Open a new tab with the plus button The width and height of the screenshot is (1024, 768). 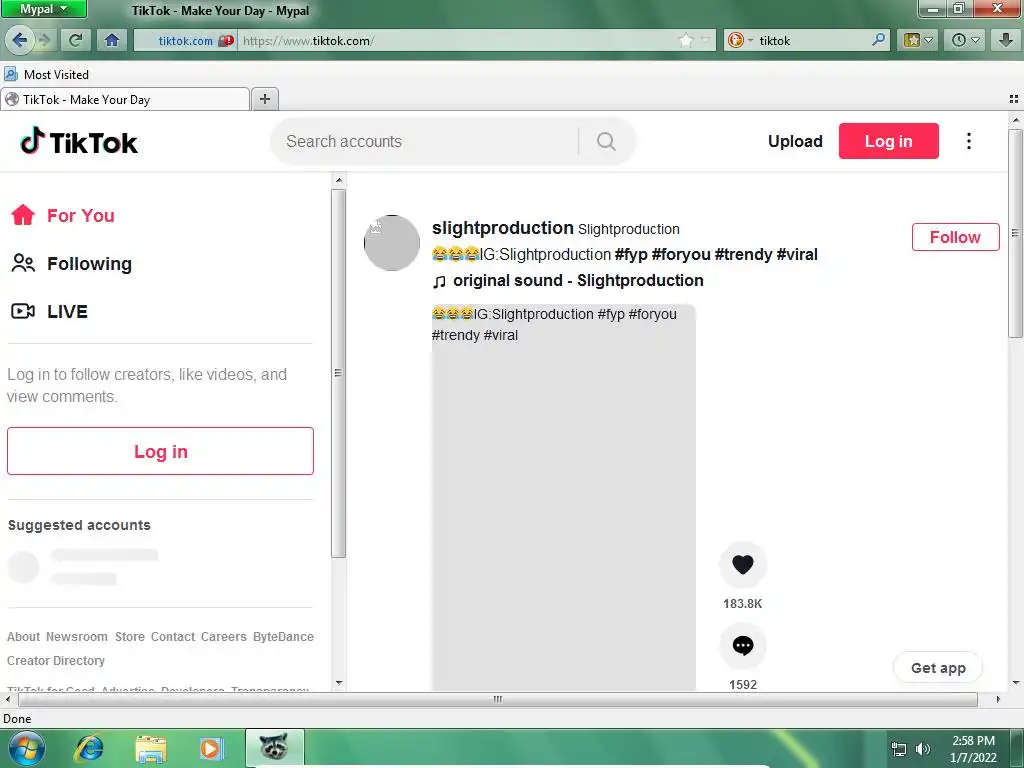pyautogui.click(x=264, y=99)
